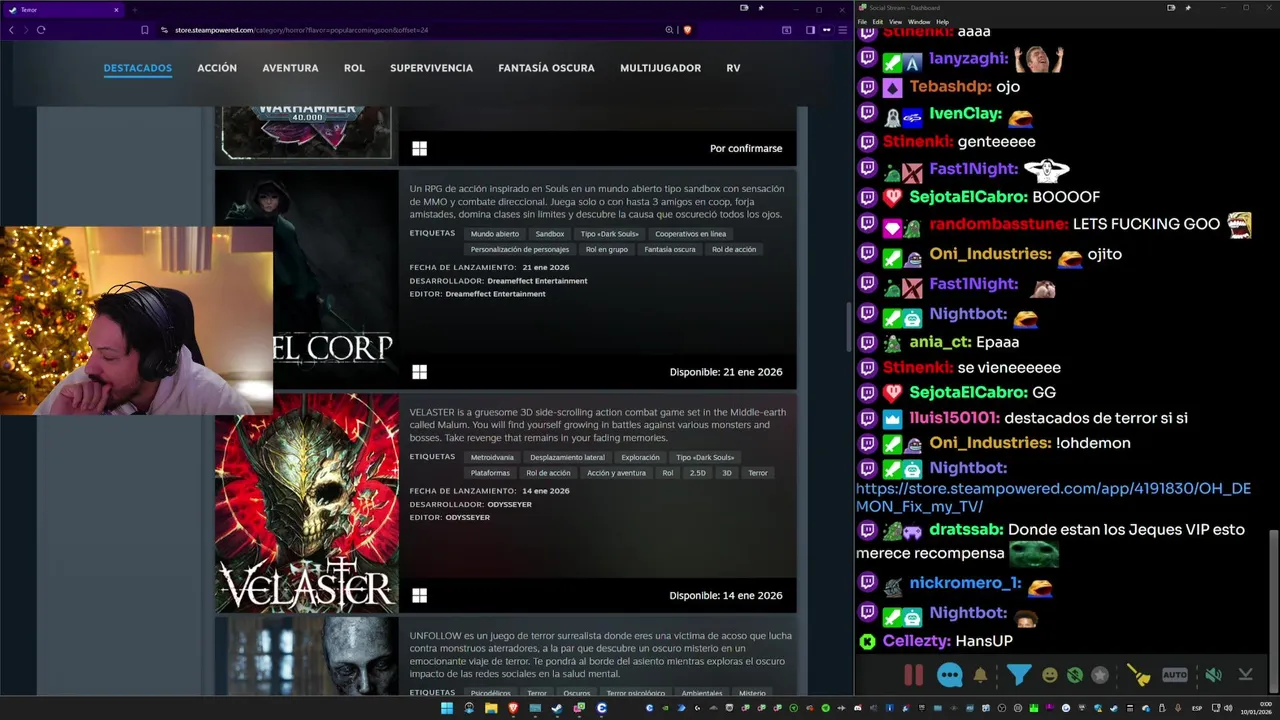Open the File menu in Social Stream

pyautogui.click(x=862, y=21)
